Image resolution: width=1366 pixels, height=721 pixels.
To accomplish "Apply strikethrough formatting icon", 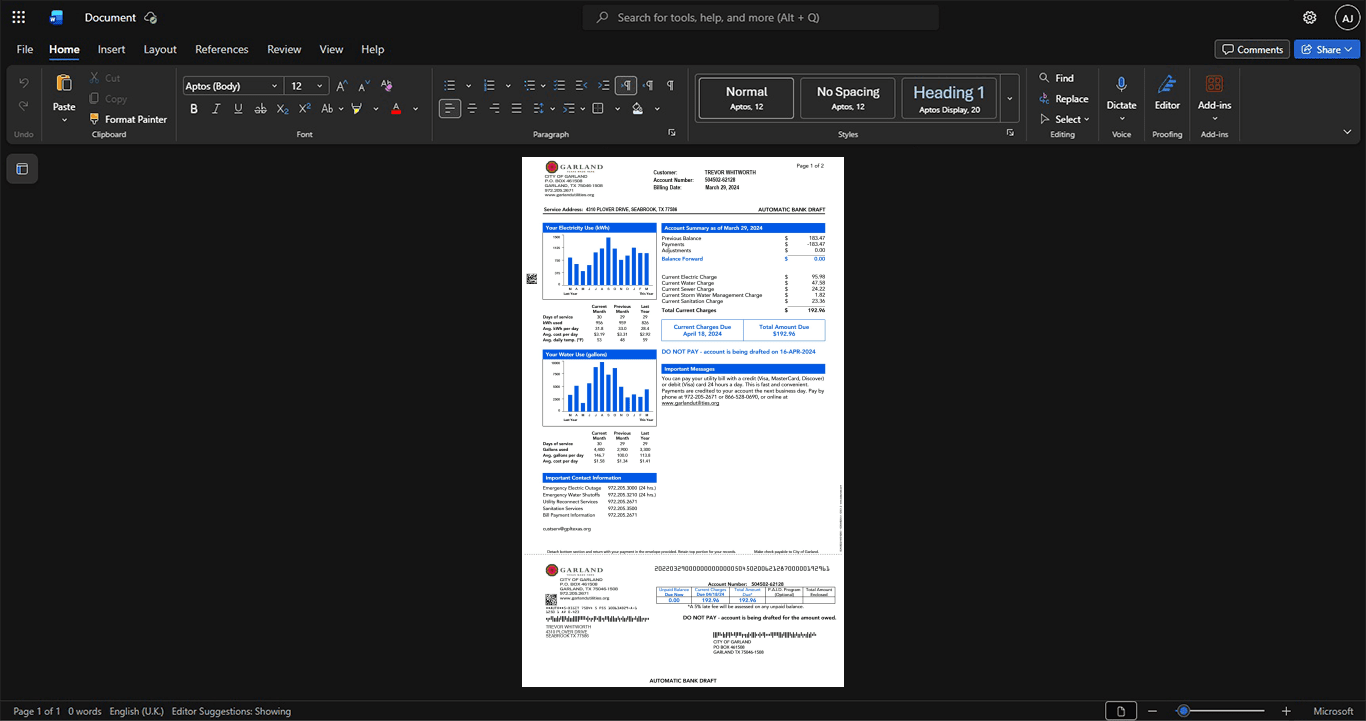I will click(x=260, y=108).
